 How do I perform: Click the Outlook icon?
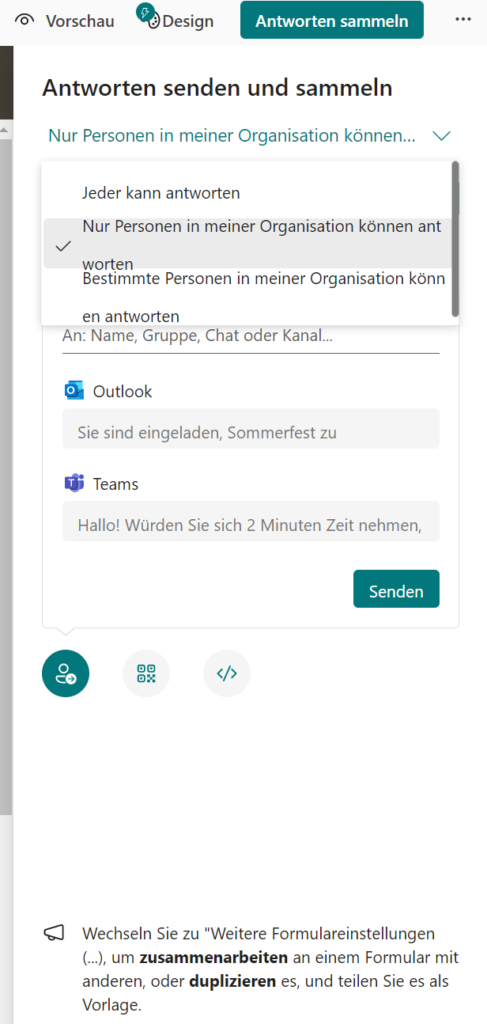click(74, 391)
